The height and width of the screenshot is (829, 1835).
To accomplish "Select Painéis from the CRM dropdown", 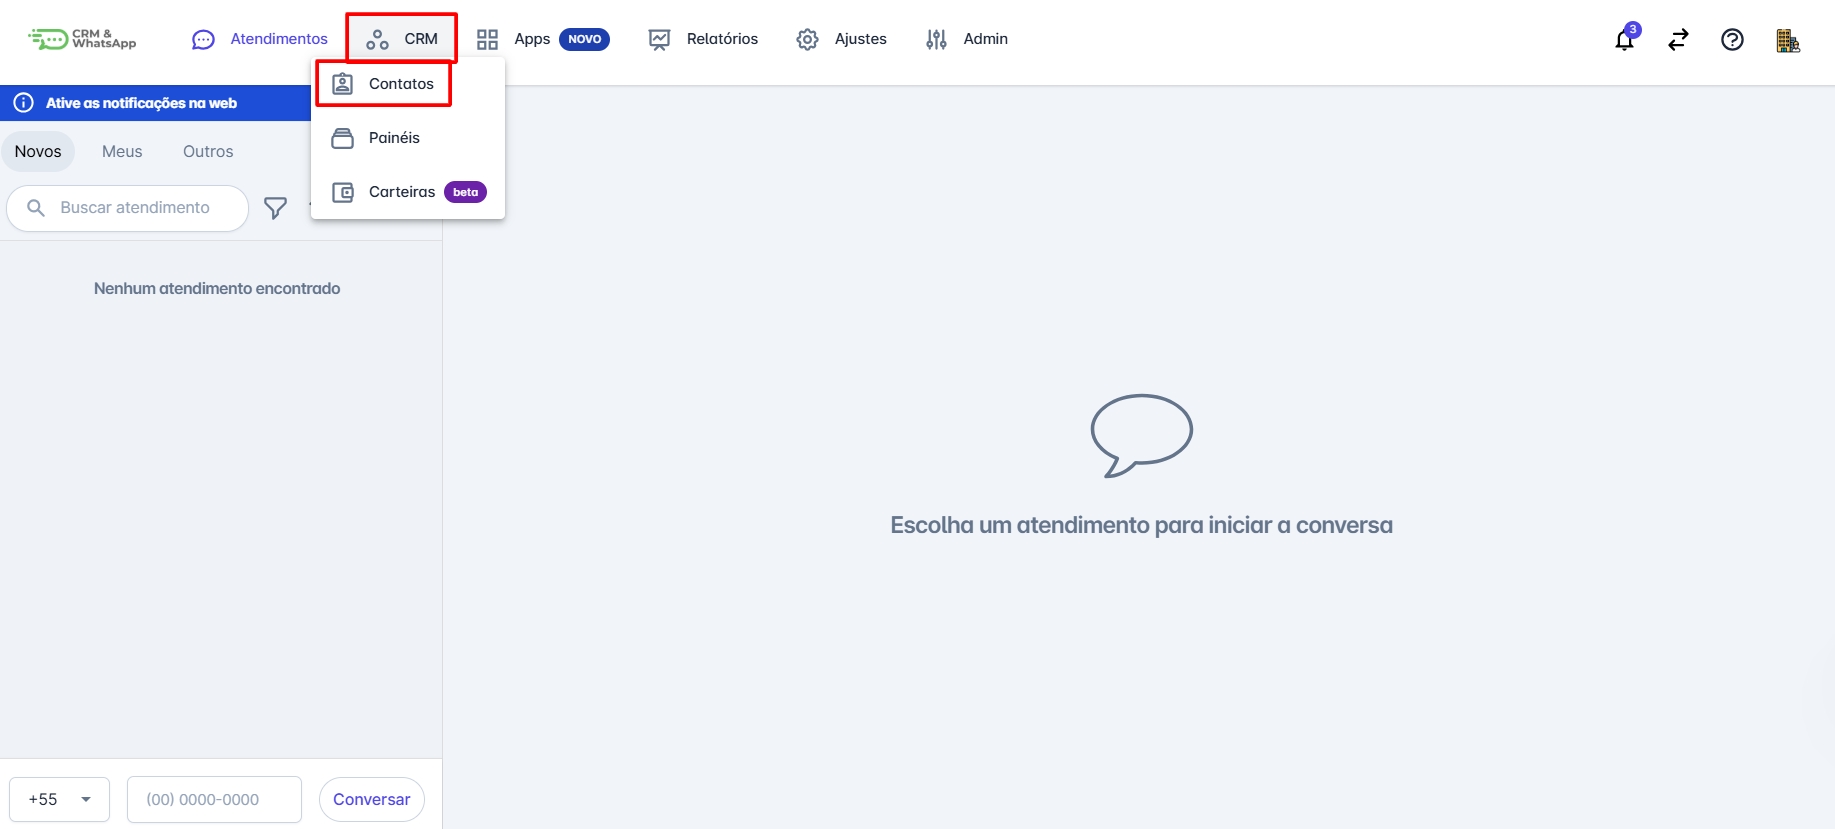I will pyautogui.click(x=408, y=138).
